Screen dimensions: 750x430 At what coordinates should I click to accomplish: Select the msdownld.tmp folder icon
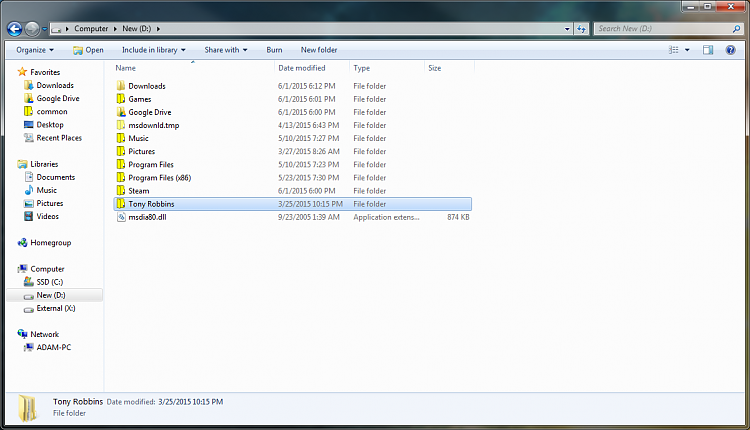121,125
